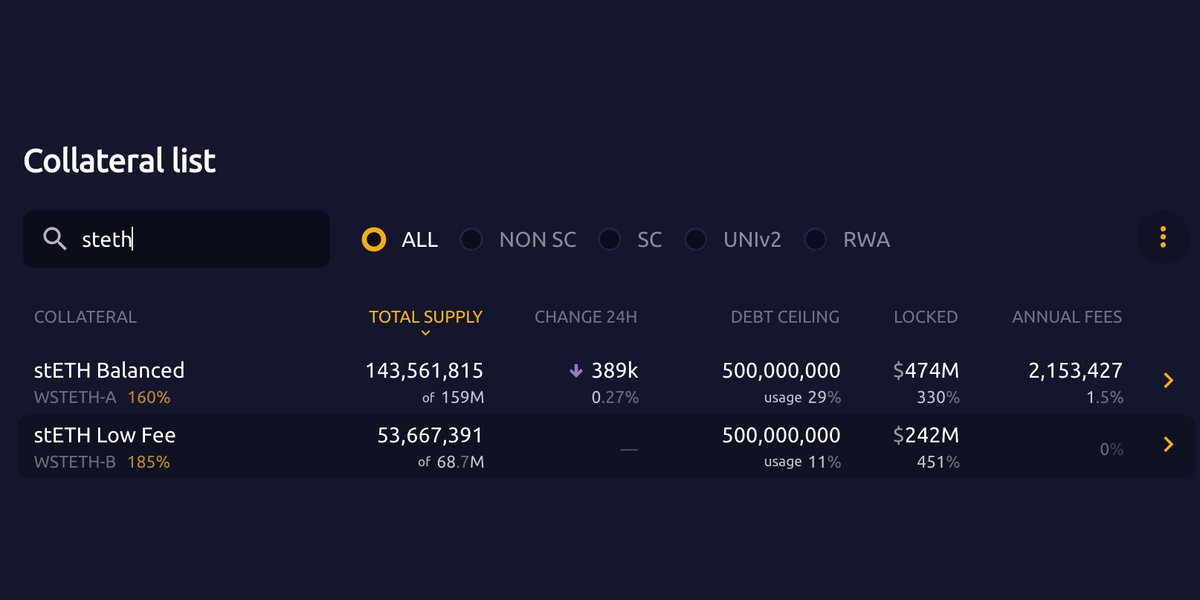Image resolution: width=1200 pixels, height=600 pixels.
Task: Focus the search field containing steth
Action: [x=176, y=239]
